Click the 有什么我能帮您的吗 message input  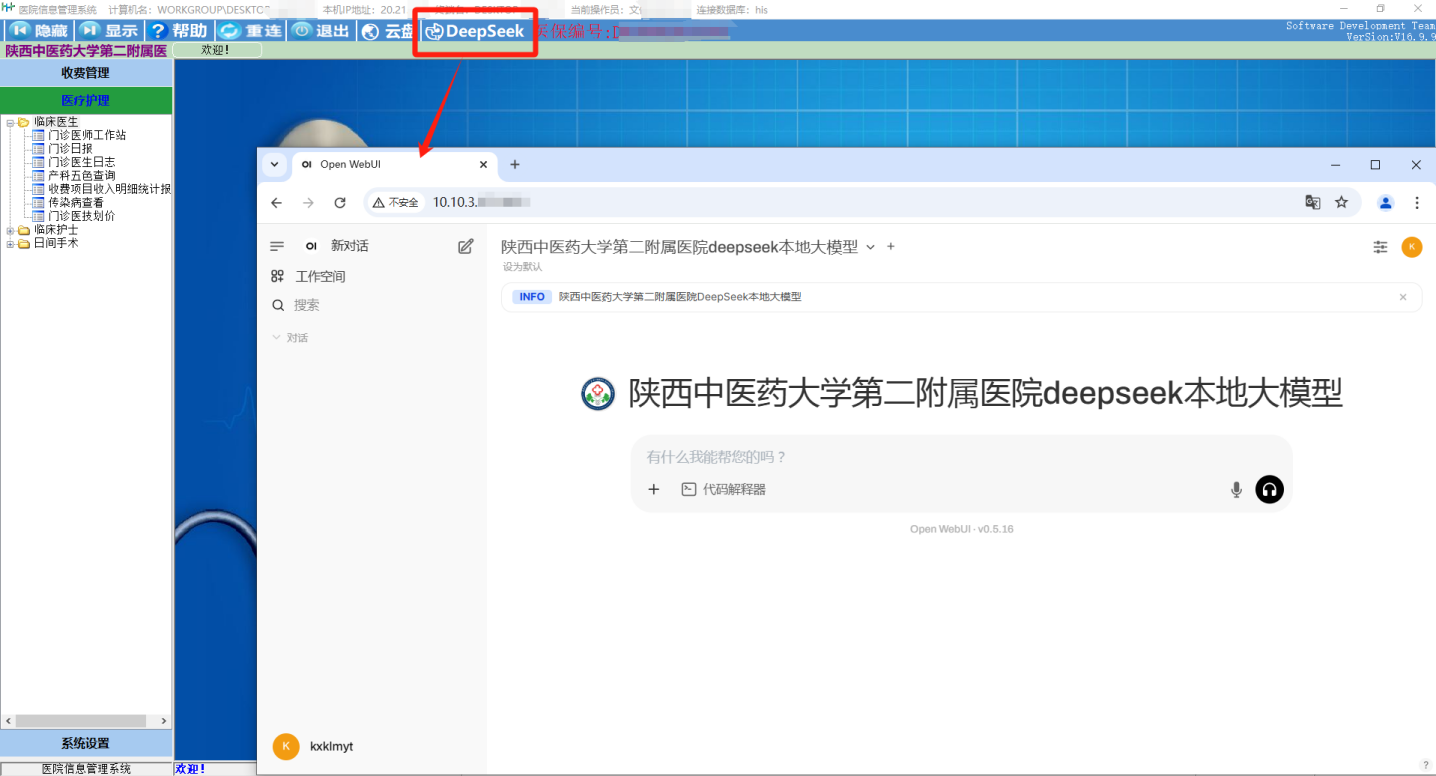[960, 457]
